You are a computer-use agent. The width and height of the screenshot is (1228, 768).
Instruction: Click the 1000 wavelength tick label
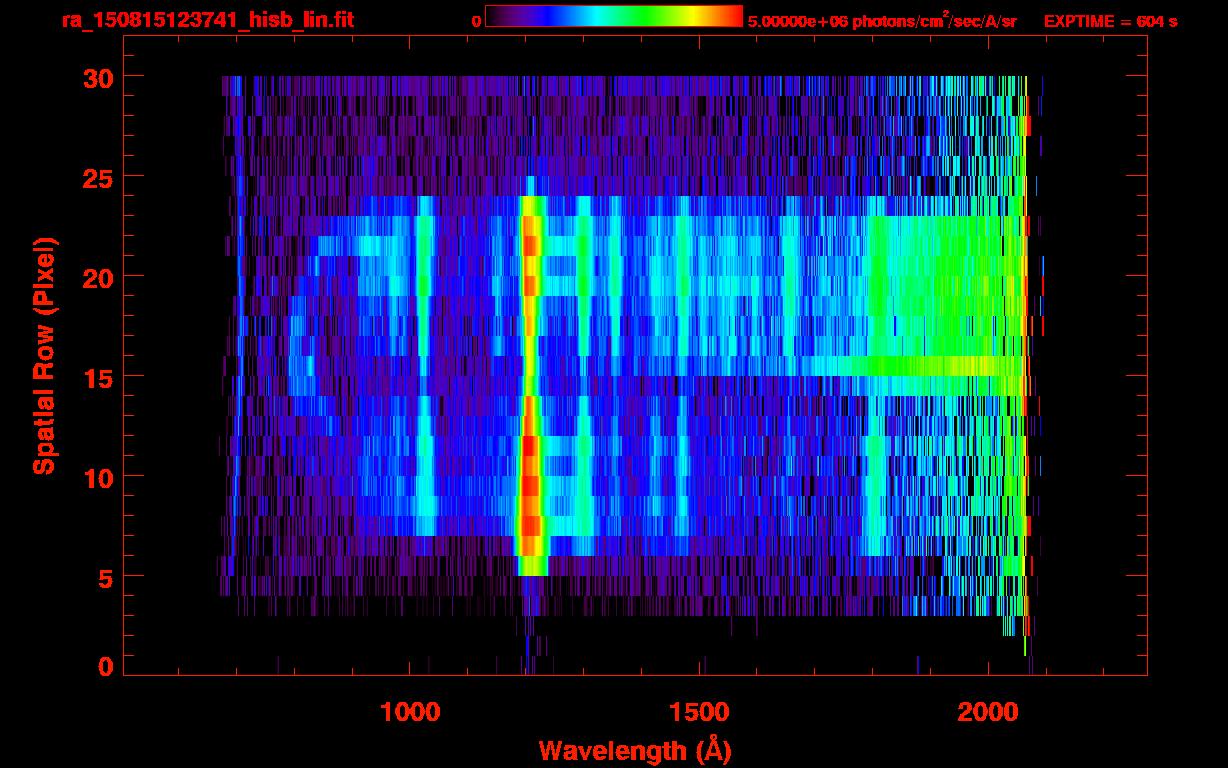coord(409,712)
